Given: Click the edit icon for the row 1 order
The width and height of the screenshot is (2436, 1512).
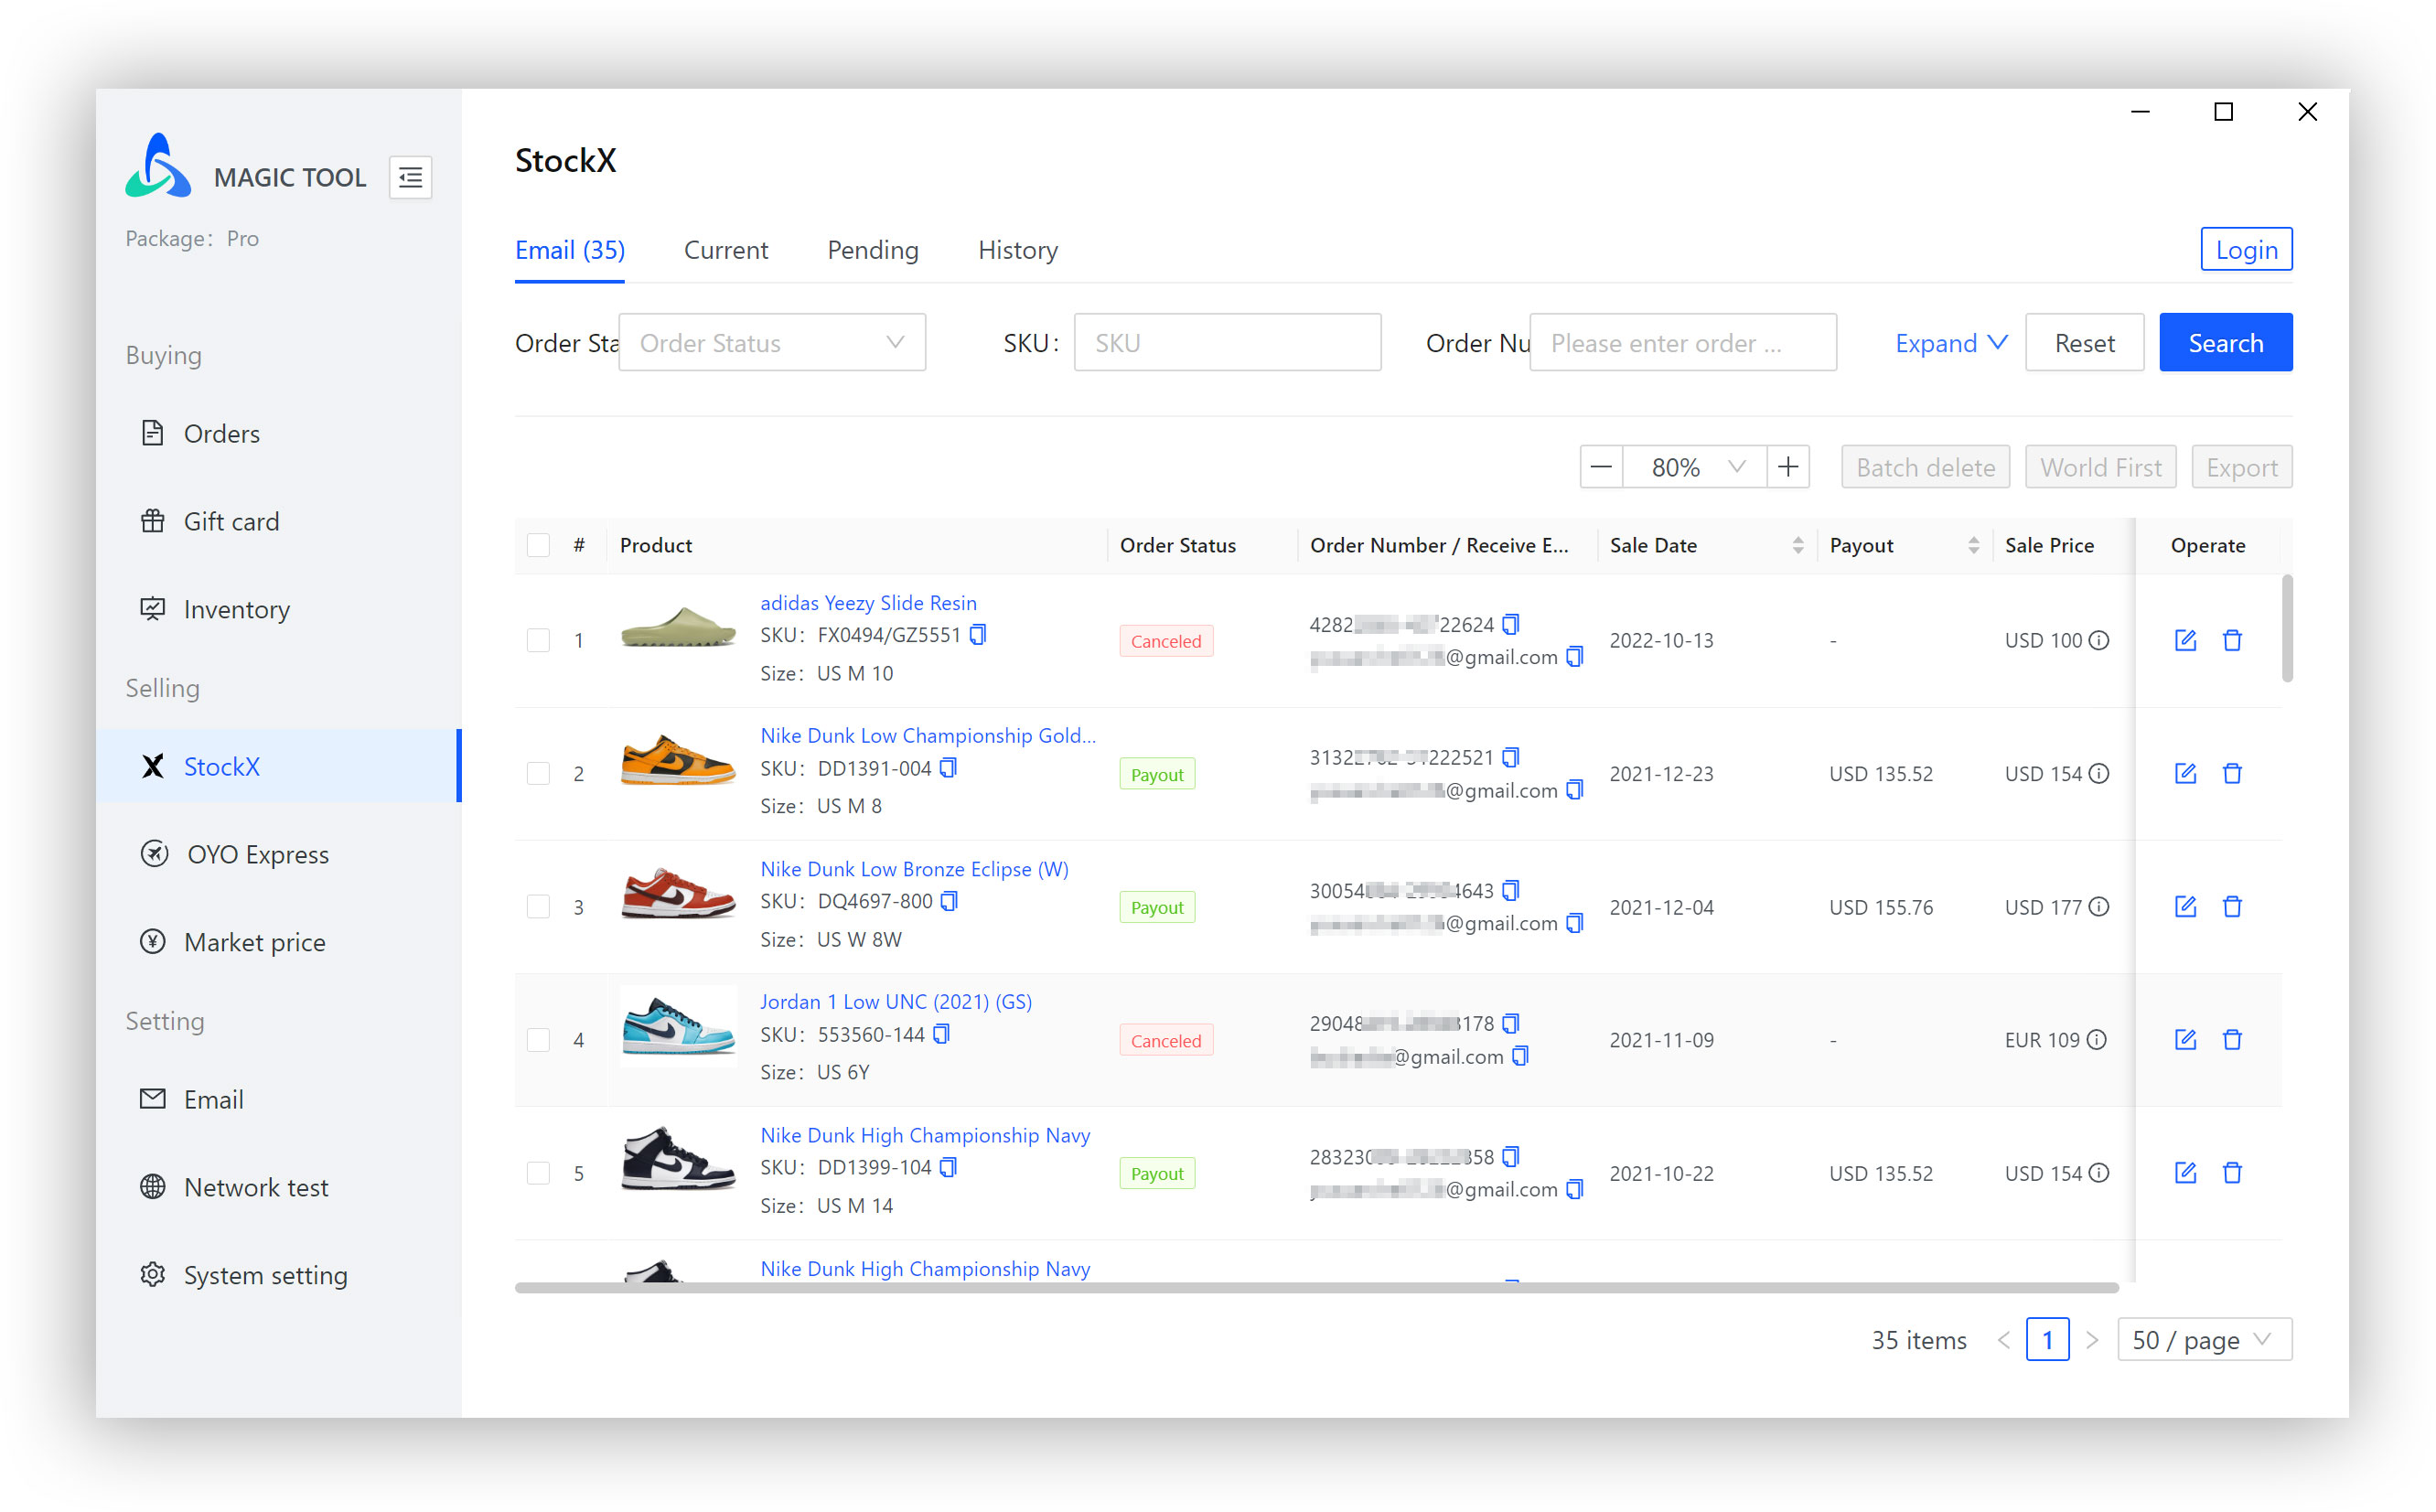Looking at the screenshot, I should coord(2185,641).
